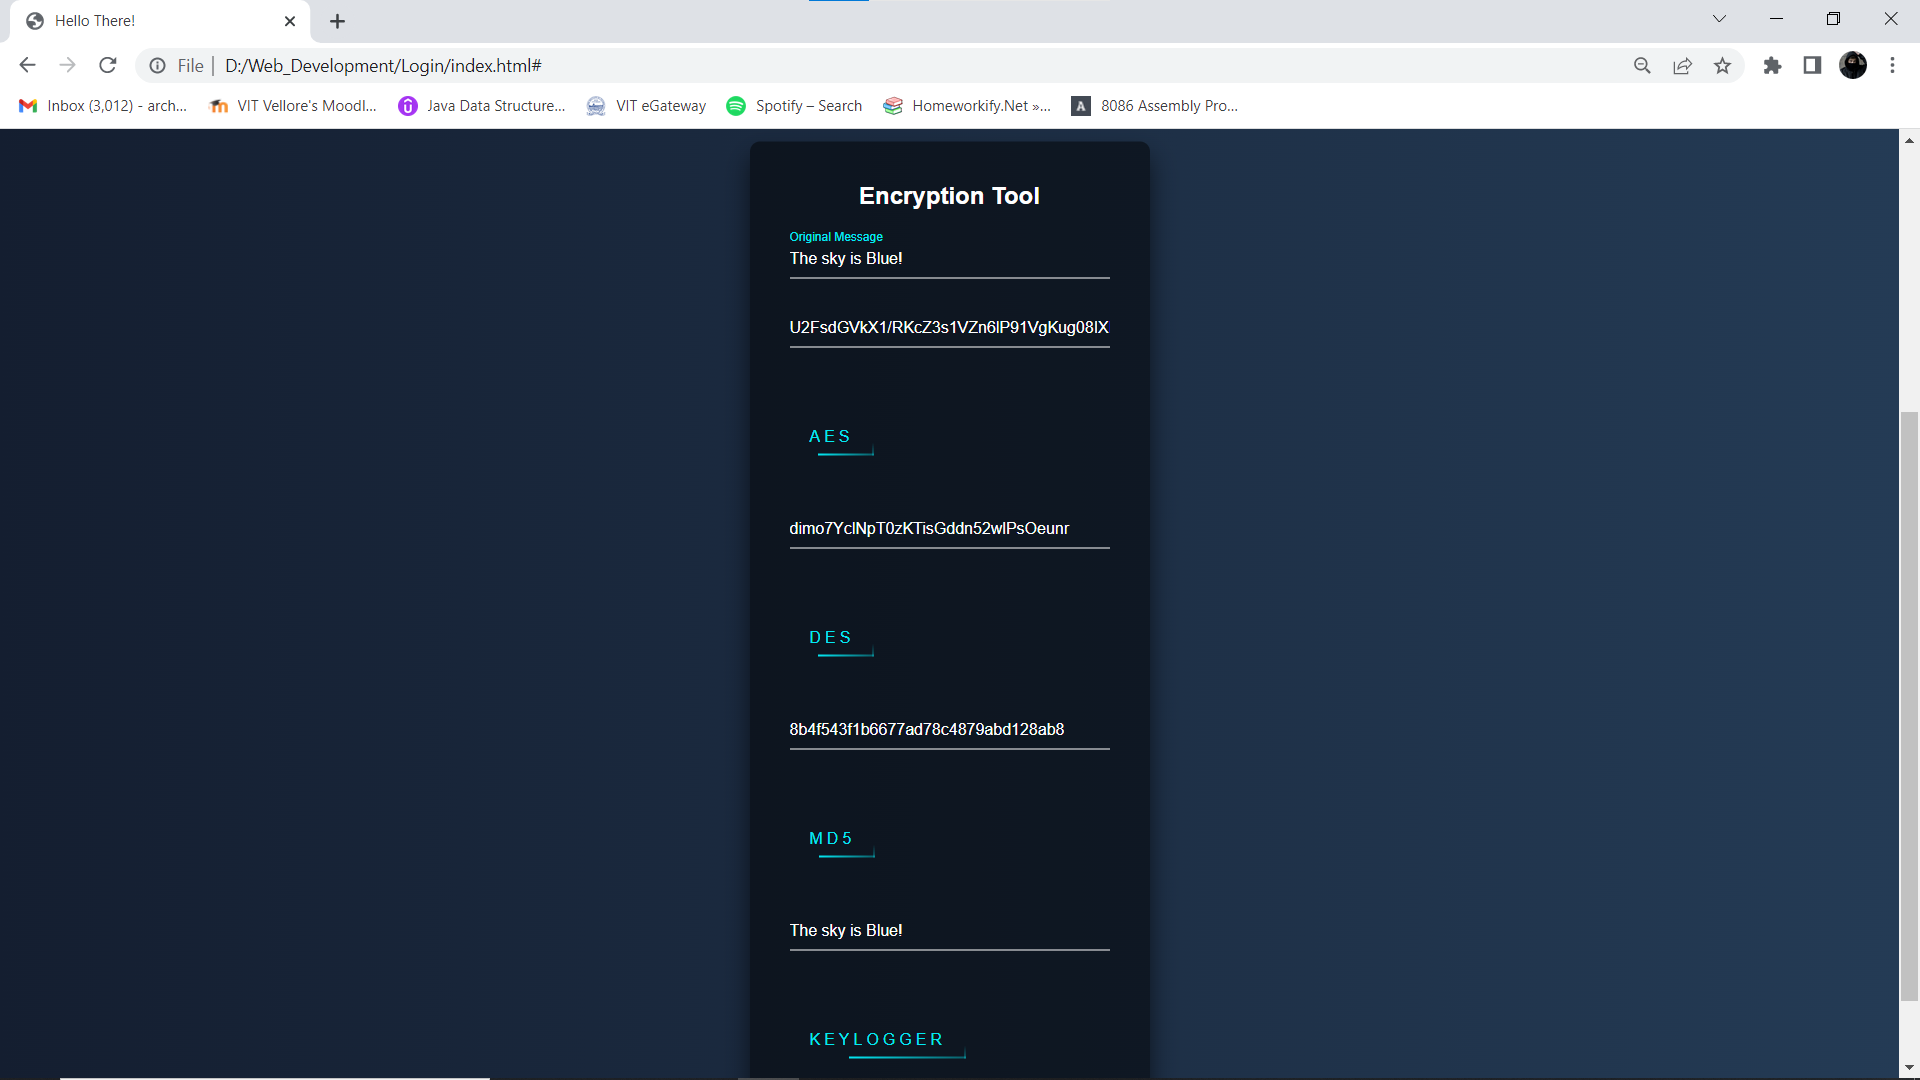Image resolution: width=1920 pixels, height=1080 pixels.
Task: Open the side panel icon
Action: coord(1812,66)
